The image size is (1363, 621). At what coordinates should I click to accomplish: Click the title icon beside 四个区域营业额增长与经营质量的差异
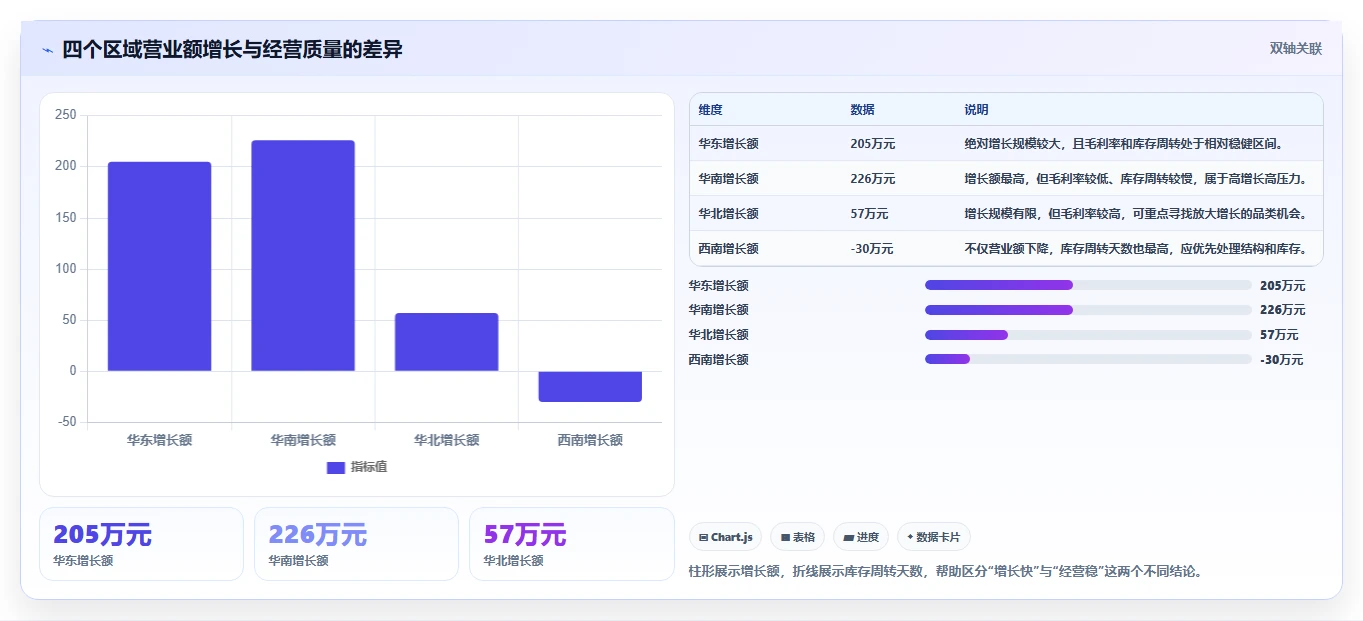tap(47, 50)
